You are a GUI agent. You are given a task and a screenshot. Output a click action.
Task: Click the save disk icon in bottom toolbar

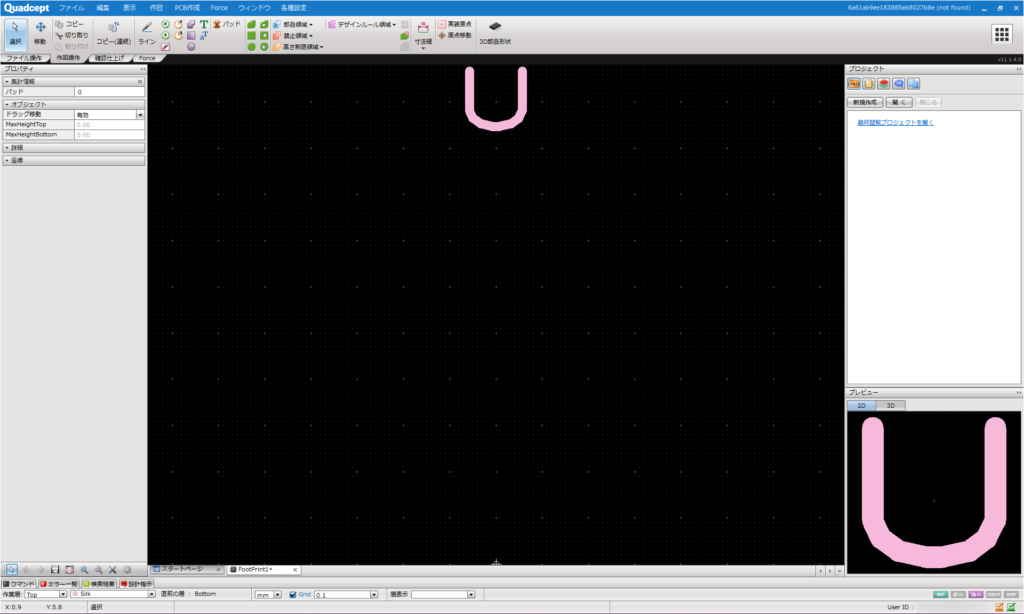55,570
